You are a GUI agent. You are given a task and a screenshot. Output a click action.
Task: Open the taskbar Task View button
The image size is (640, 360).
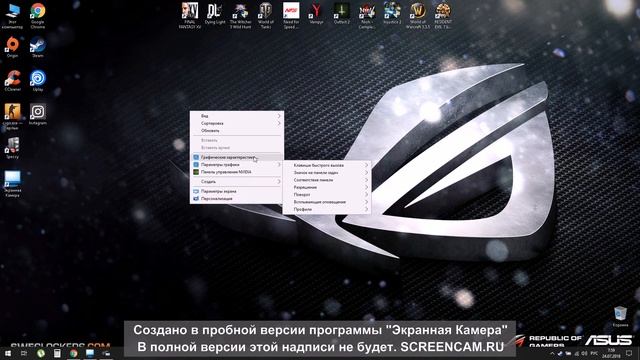click(24, 353)
